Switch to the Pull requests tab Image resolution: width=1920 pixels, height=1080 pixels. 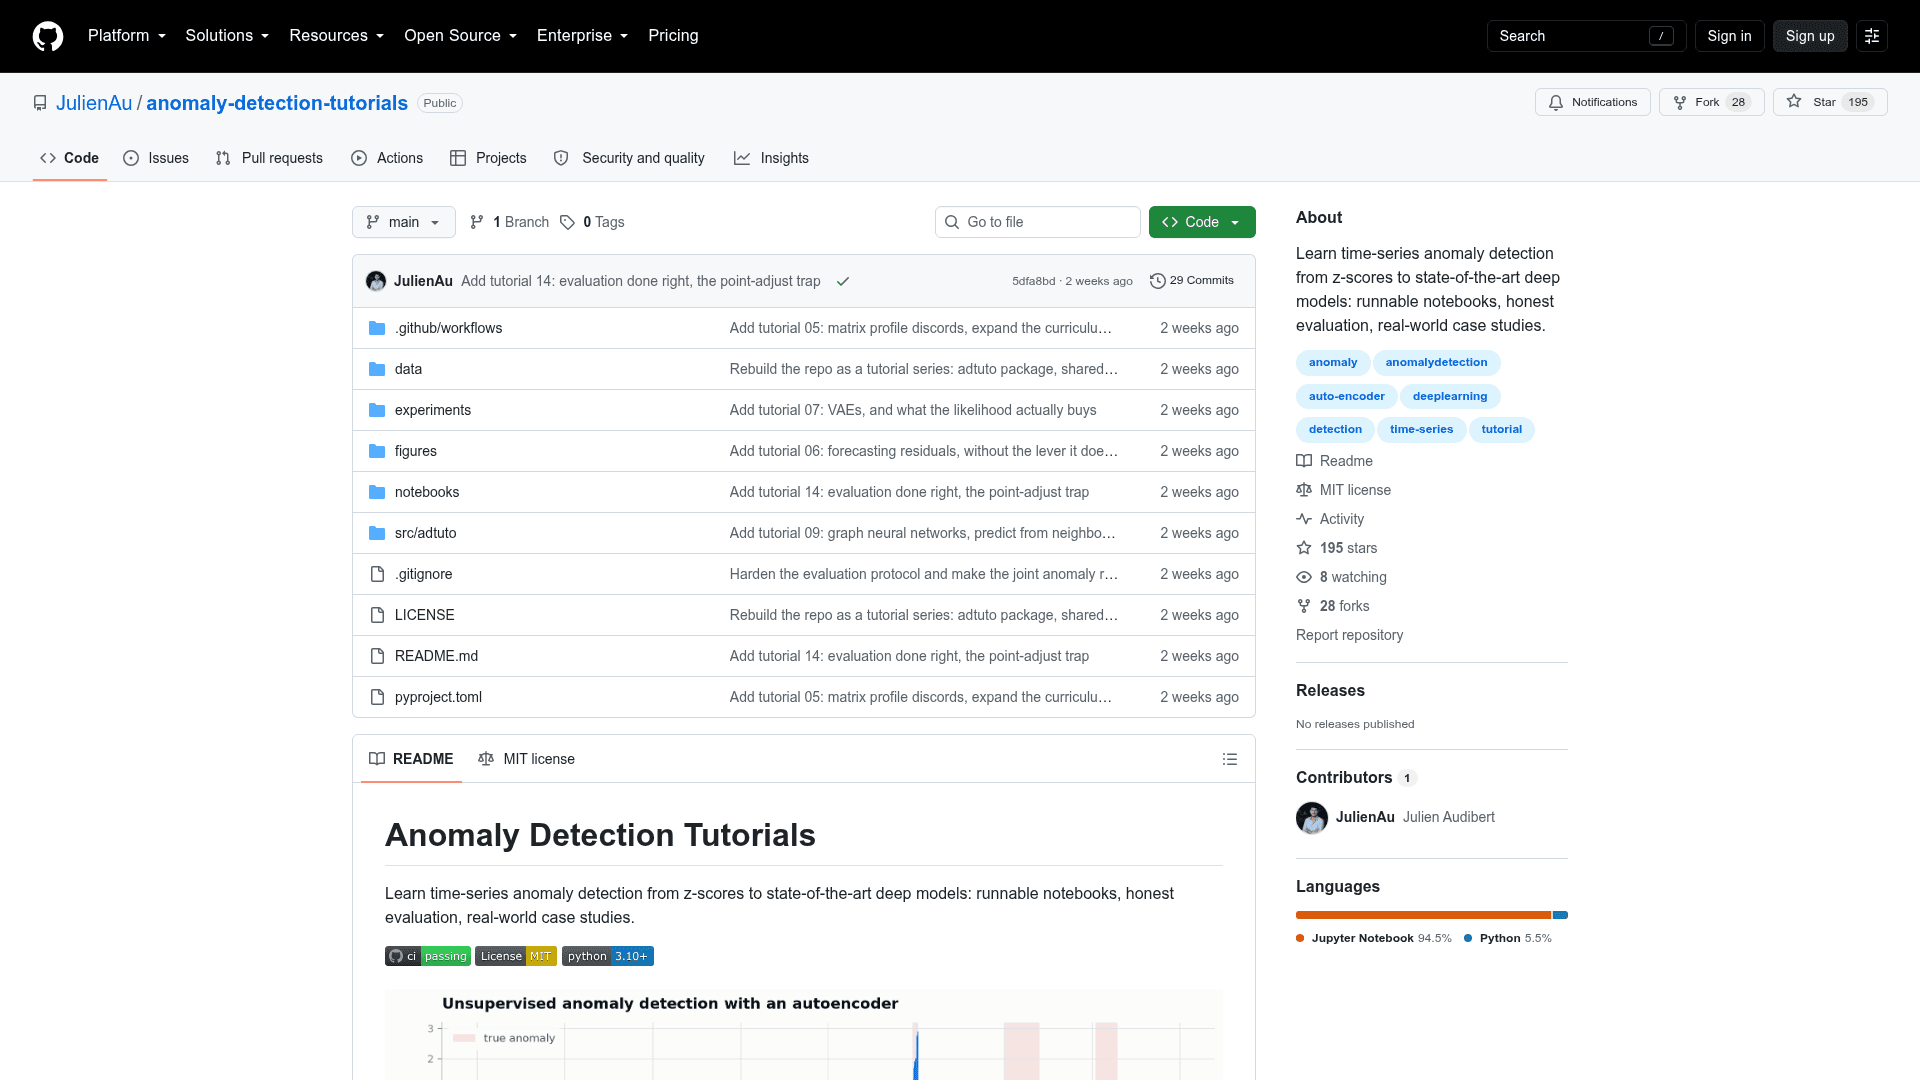[x=269, y=158]
